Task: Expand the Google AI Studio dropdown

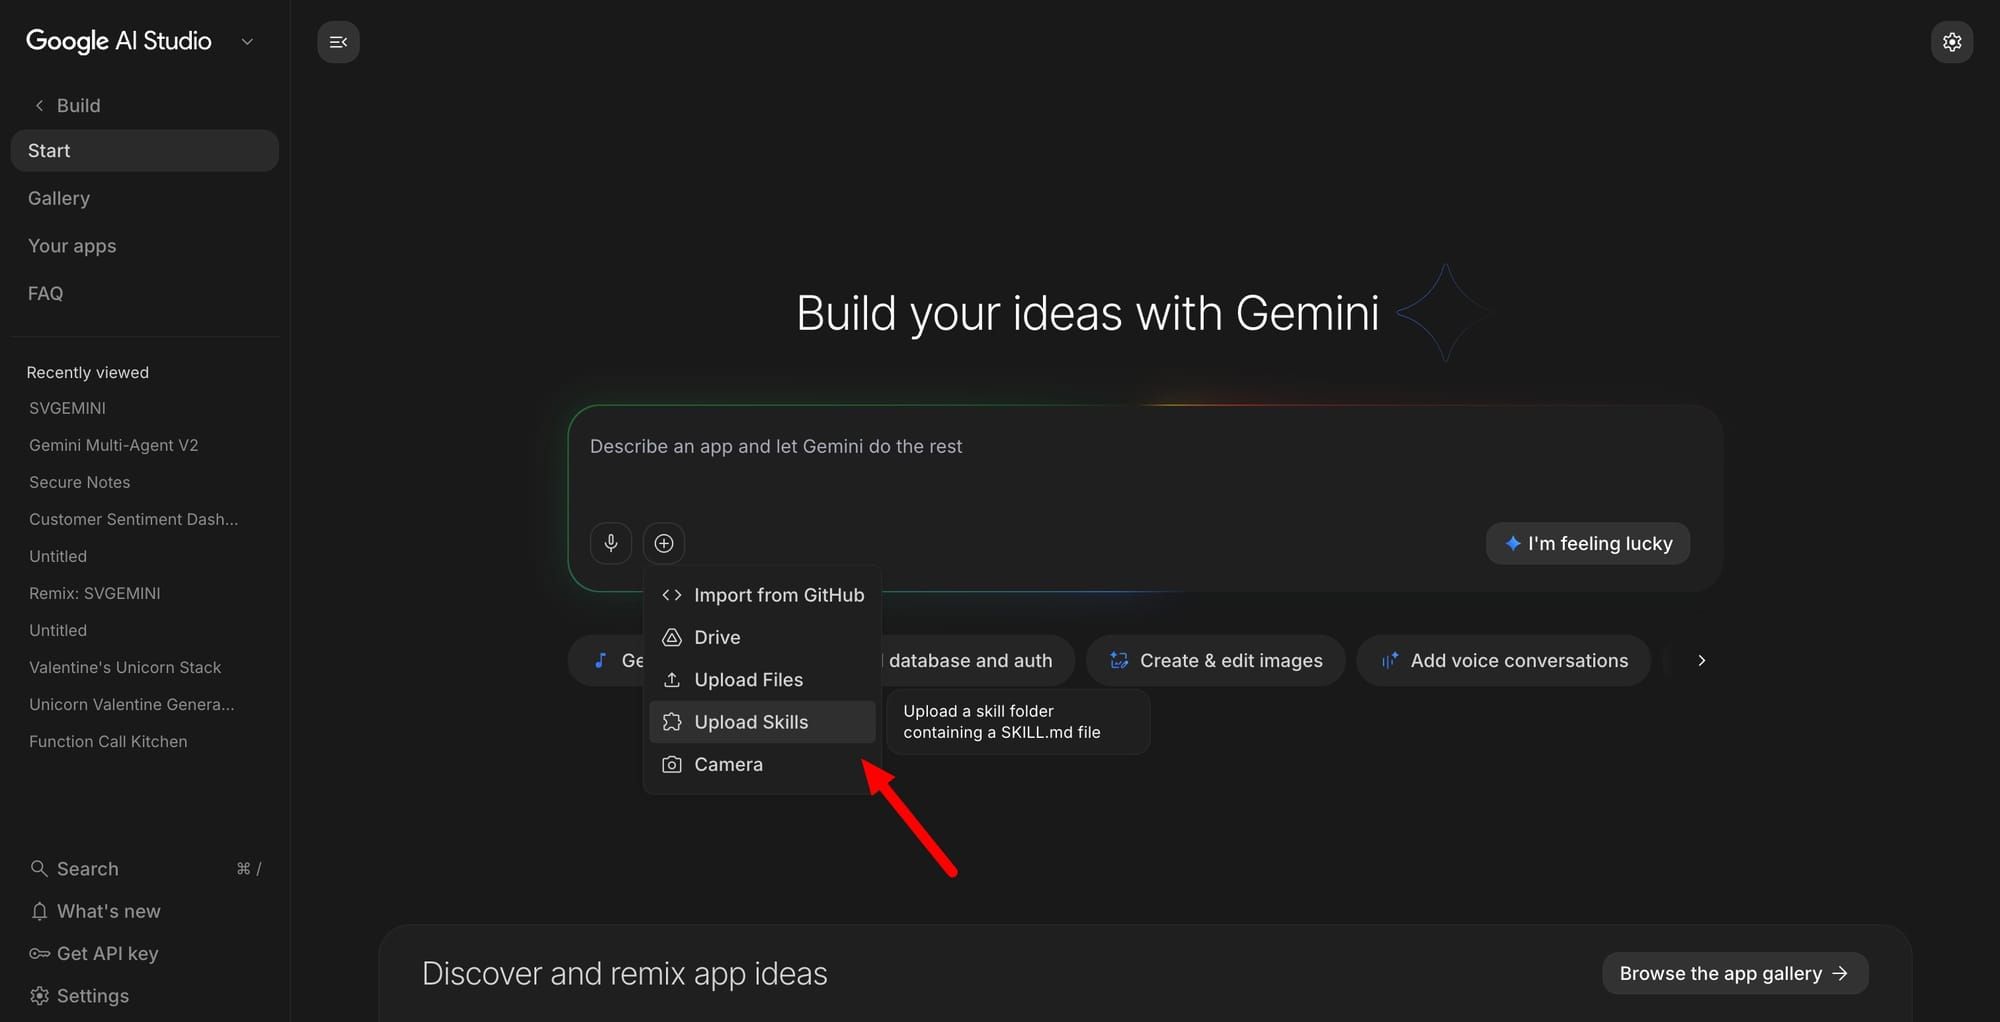Action: [x=247, y=41]
